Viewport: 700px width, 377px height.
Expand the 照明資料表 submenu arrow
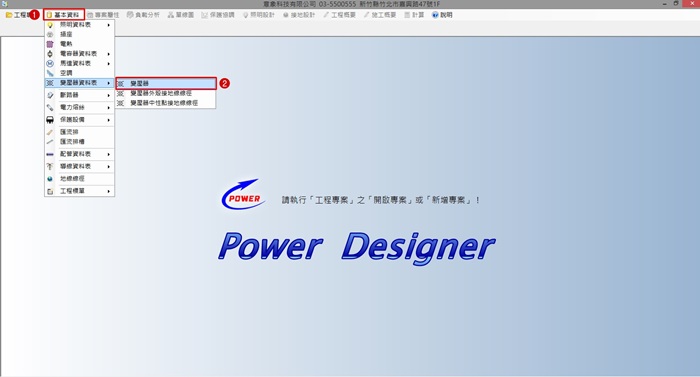(x=108, y=25)
